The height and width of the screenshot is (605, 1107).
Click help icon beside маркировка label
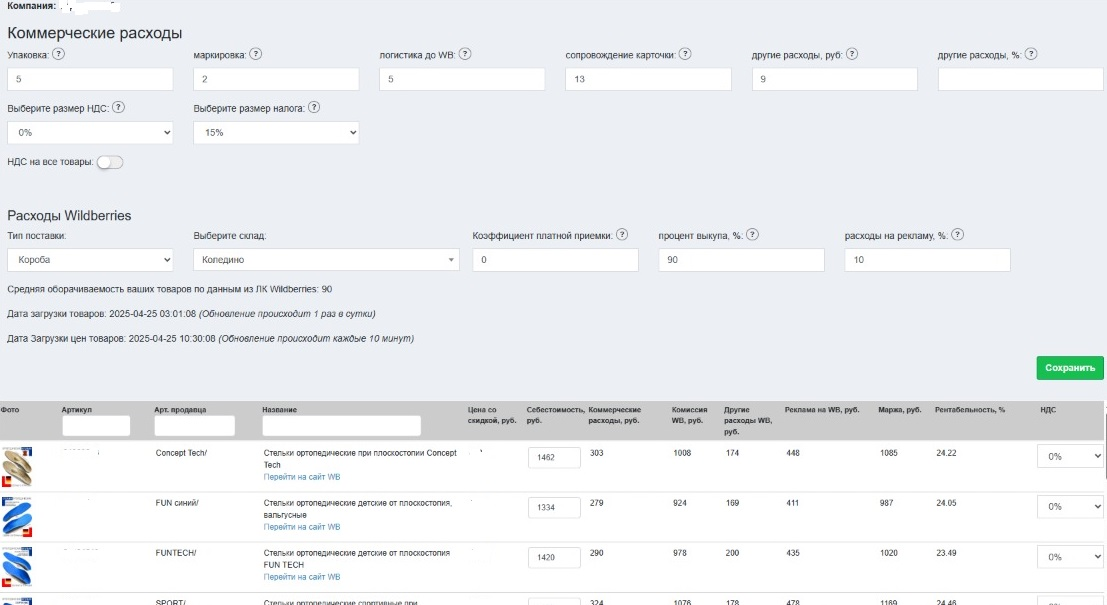coord(256,54)
